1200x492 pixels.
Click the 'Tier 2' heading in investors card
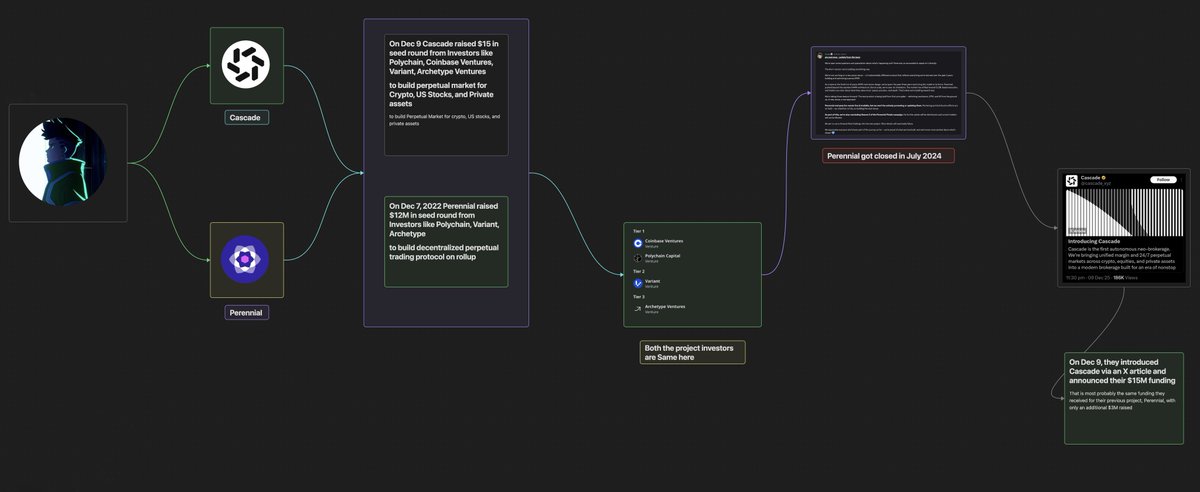(638, 271)
